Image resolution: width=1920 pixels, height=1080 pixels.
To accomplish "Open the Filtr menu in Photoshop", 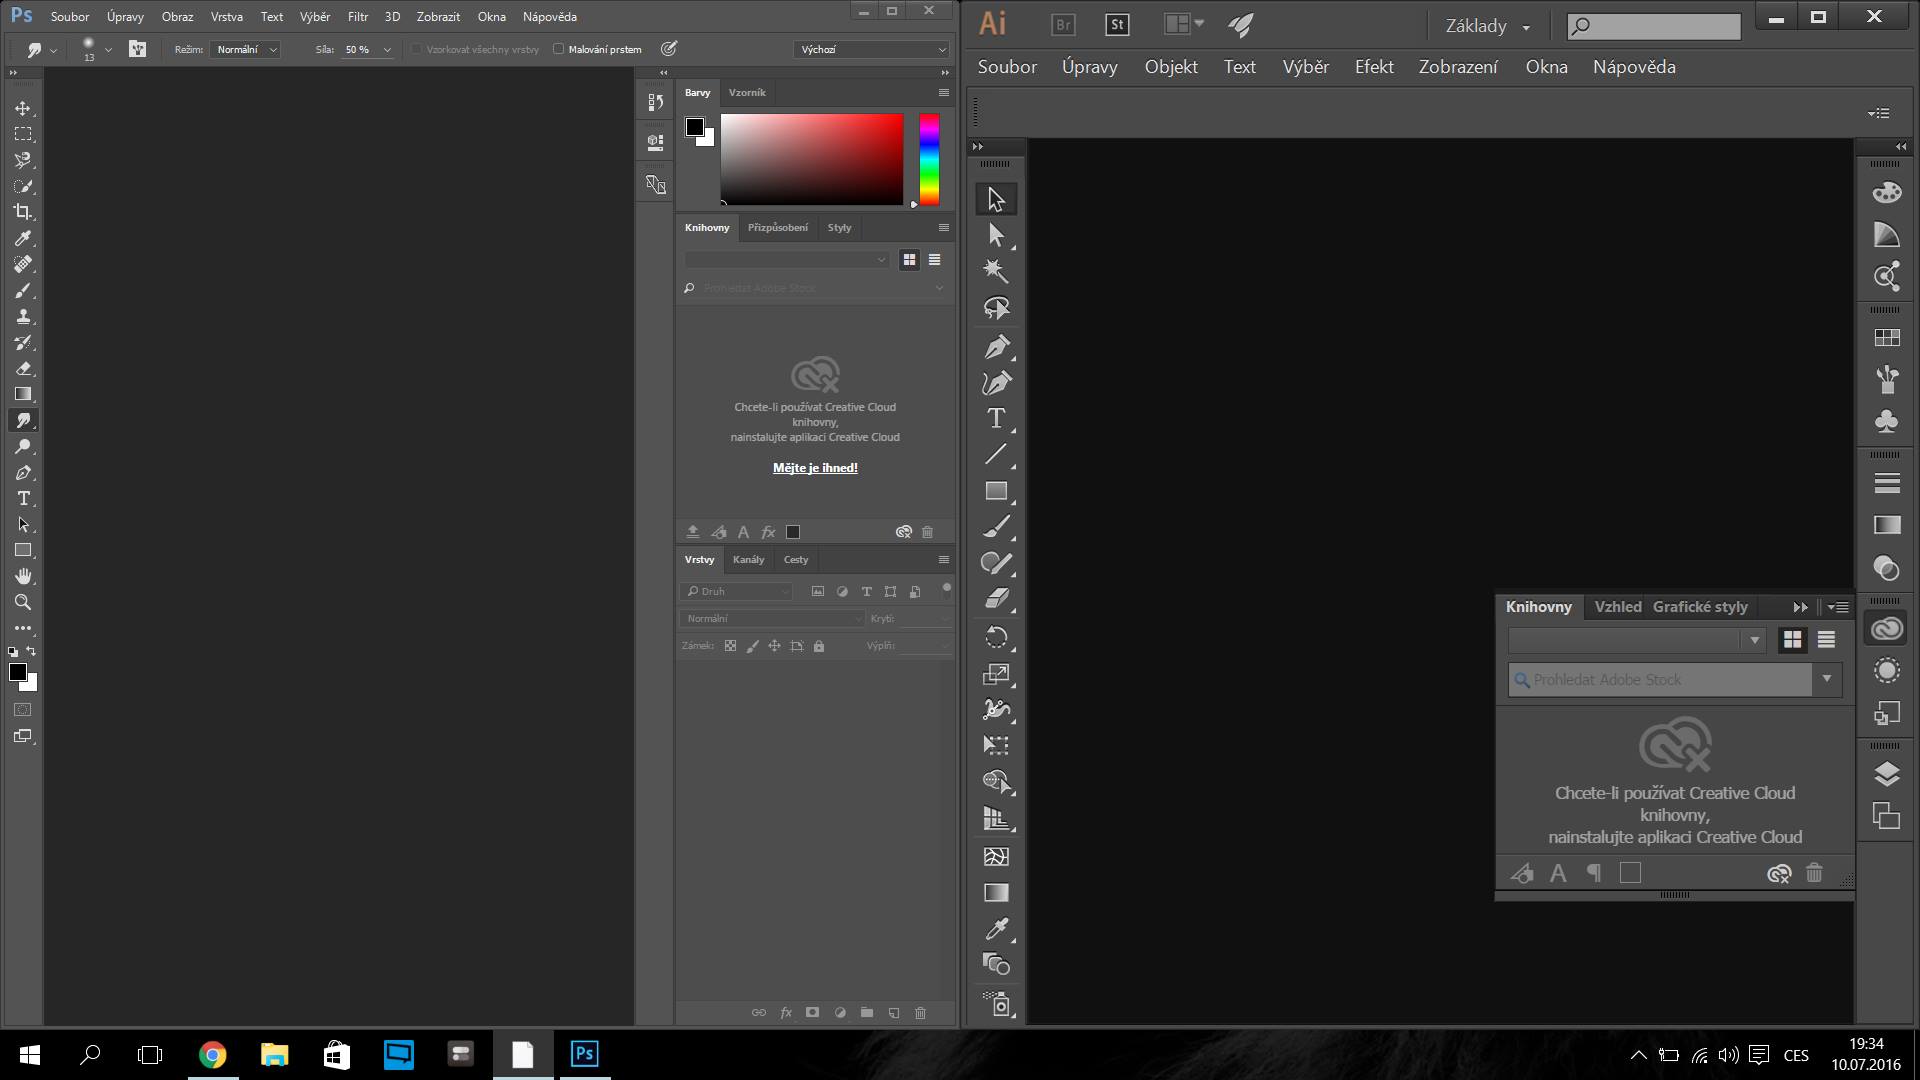I will (357, 17).
